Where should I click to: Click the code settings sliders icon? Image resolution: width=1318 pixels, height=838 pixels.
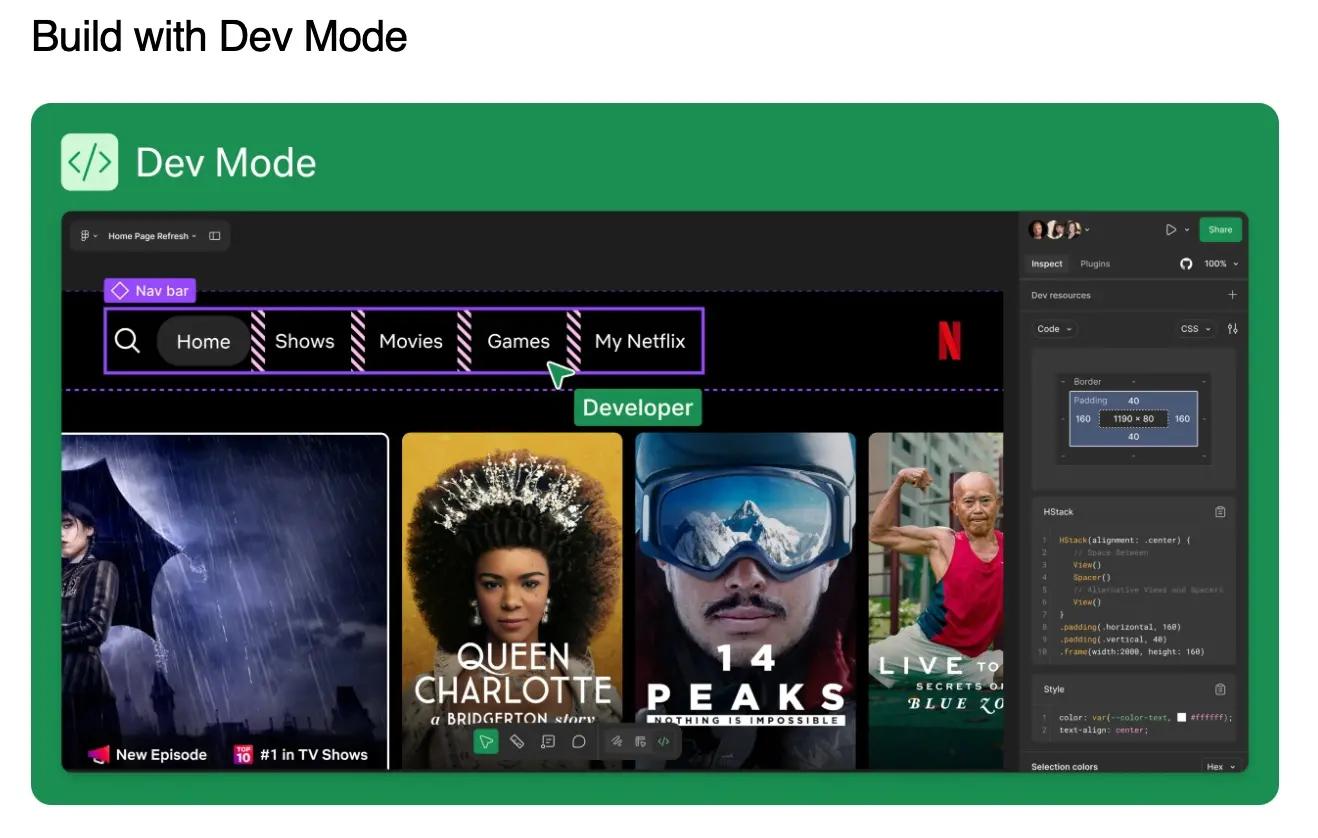click(x=1232, y=329)
